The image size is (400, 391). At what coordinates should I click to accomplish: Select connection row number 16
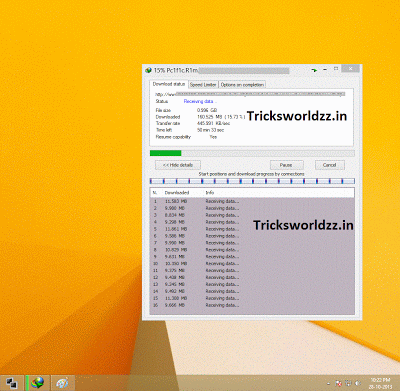click(x=252, y=305)
